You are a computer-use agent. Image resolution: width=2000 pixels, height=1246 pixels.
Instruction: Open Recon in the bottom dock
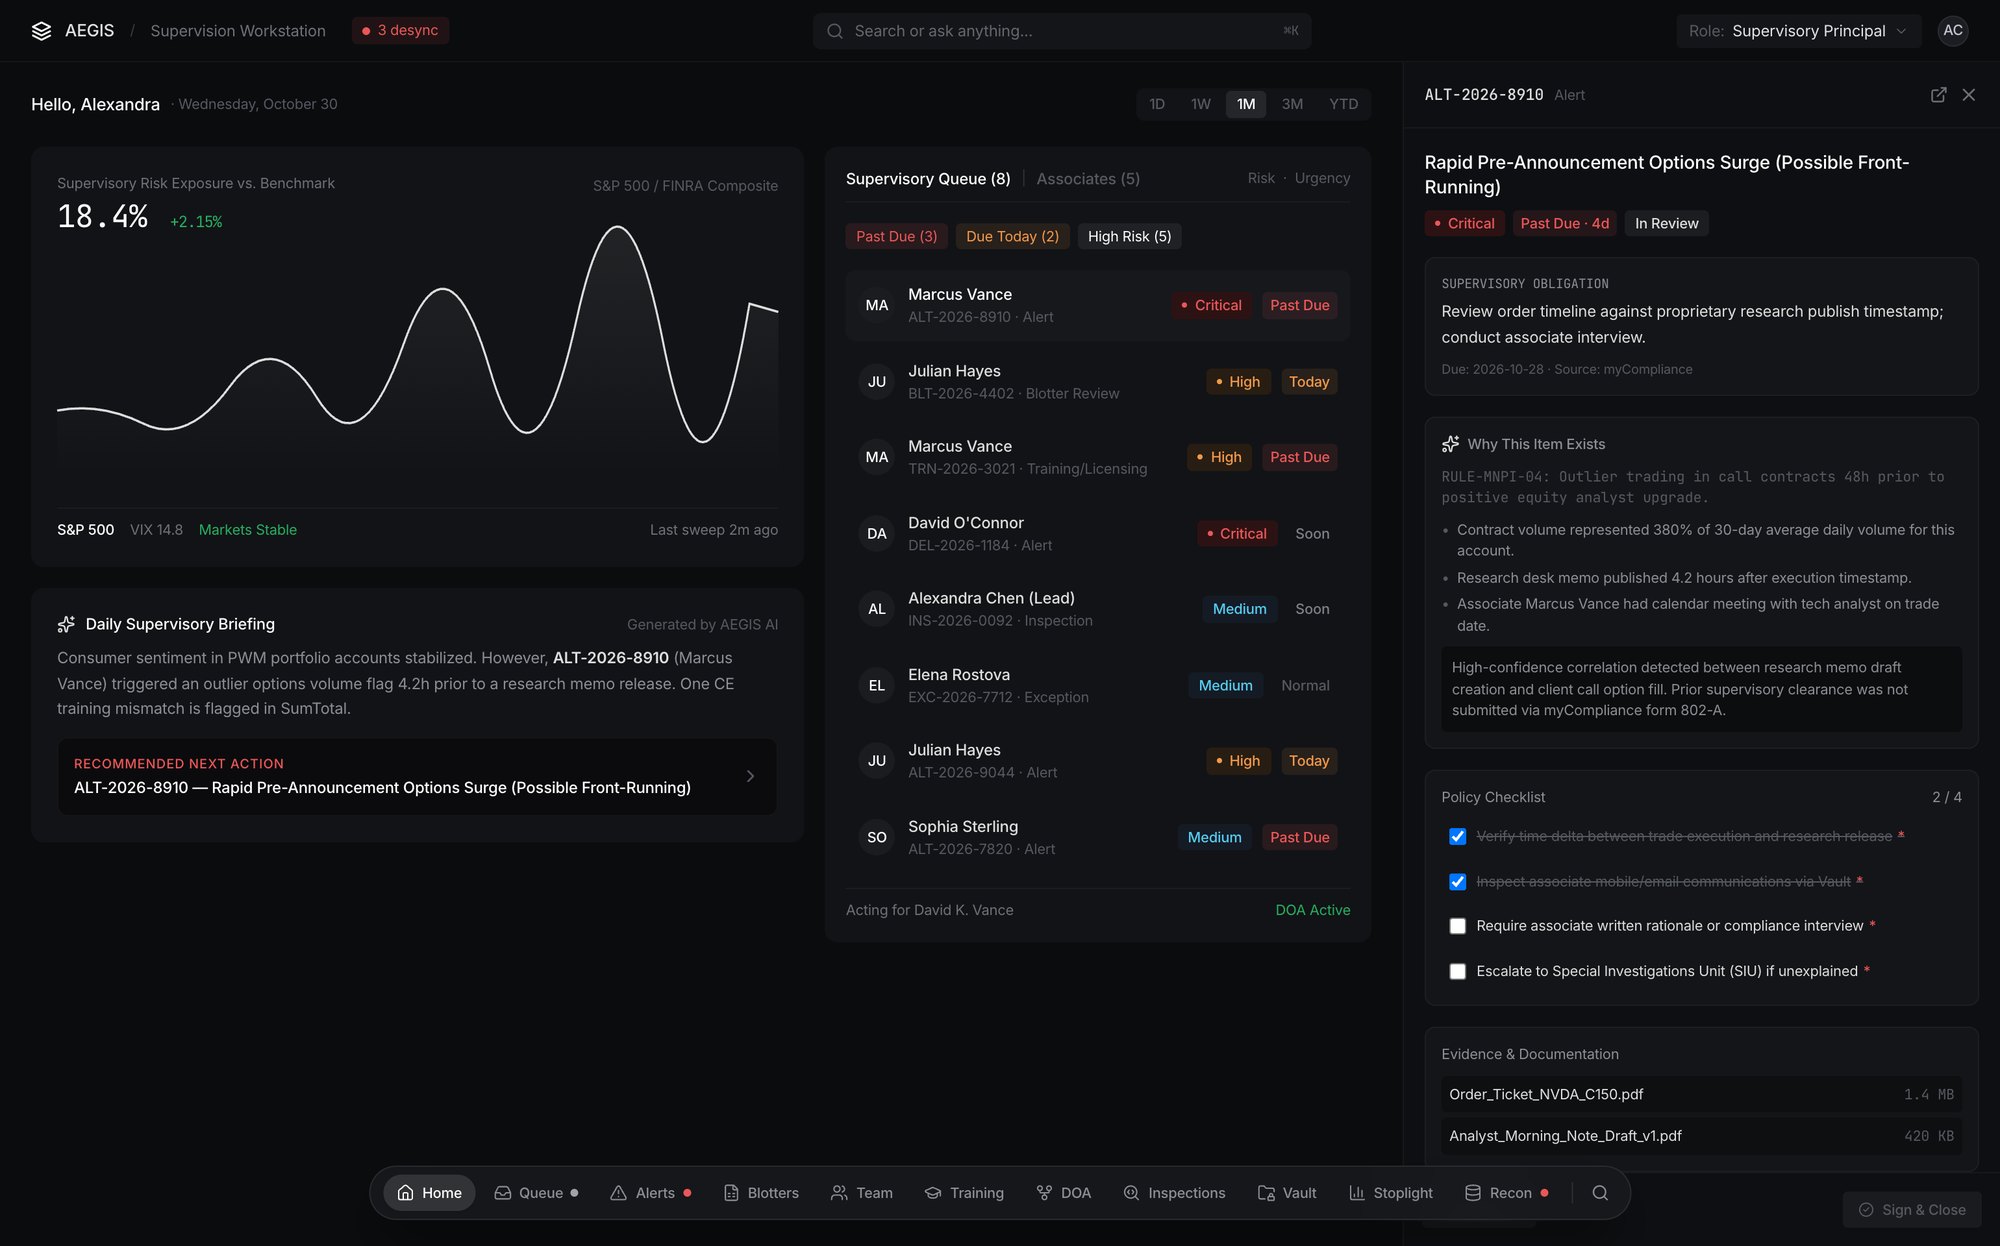coord(1507,1193)
